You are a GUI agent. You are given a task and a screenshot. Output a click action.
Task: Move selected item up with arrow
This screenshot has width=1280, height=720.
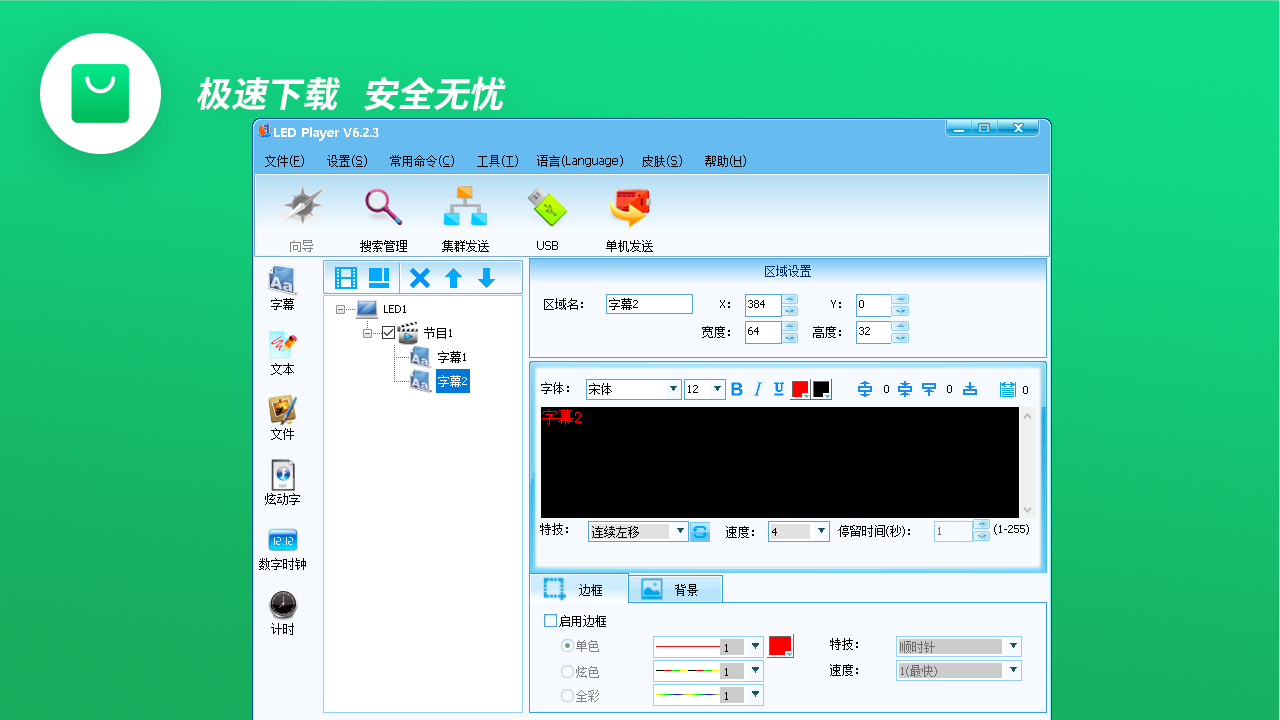click(x=453, y=278)
